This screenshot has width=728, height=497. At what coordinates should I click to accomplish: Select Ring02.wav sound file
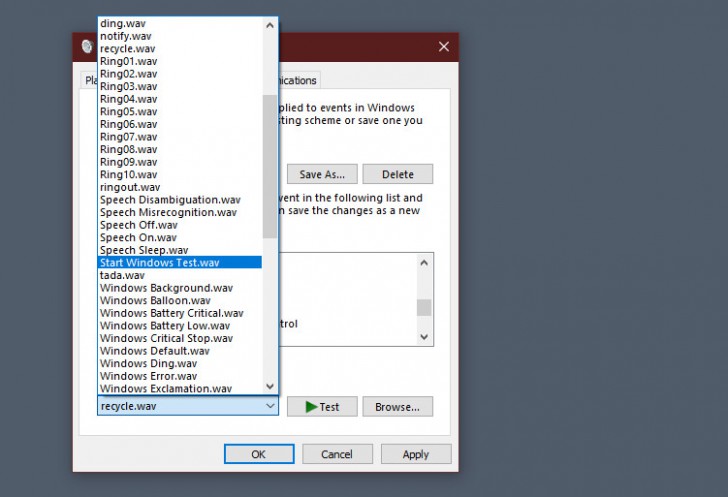(180, 73)
